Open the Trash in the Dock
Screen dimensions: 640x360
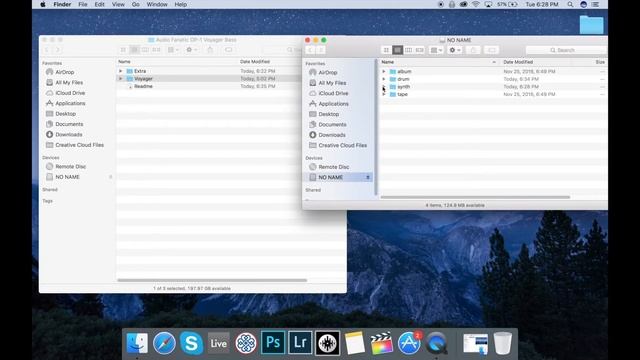click(x=502, y=343)
